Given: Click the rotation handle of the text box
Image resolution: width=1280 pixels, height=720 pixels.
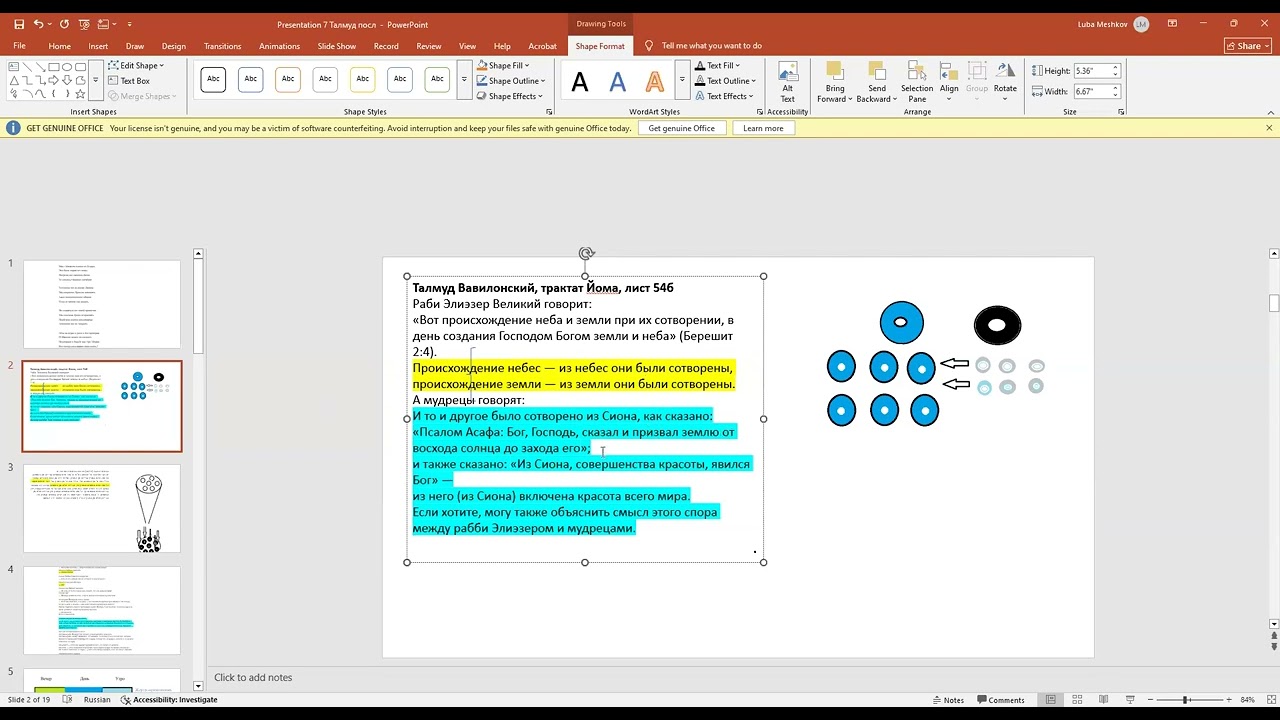Looking at the screenshot, I should click(586, 254).
